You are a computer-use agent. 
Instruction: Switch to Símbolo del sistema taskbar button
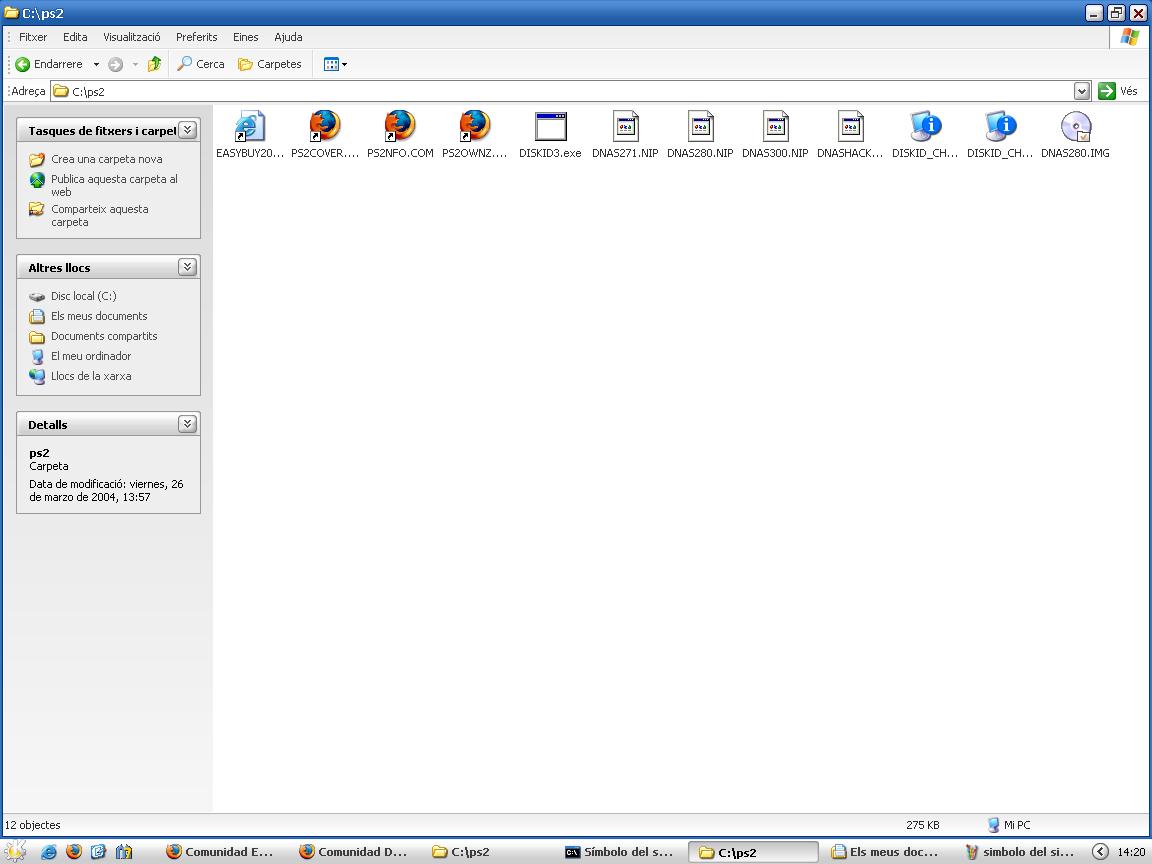point(620,852)
